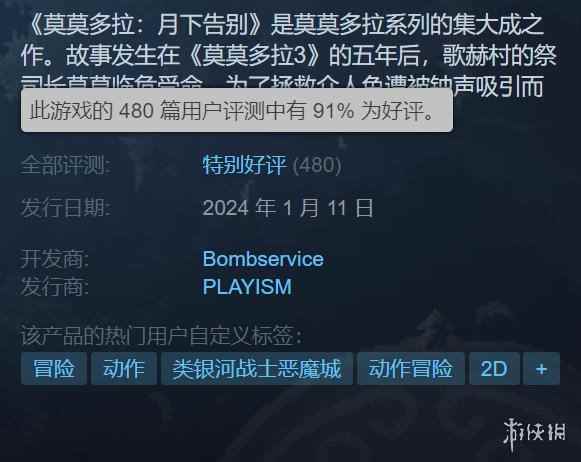Click the 开发商 label

(55, 259)
